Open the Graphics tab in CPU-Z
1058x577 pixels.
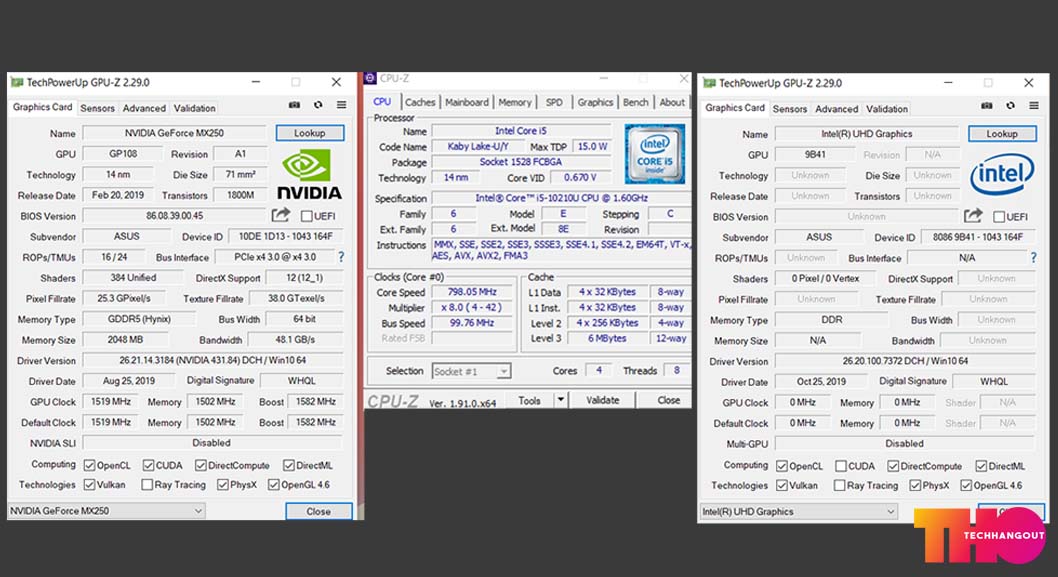click(x=595, y=102)
